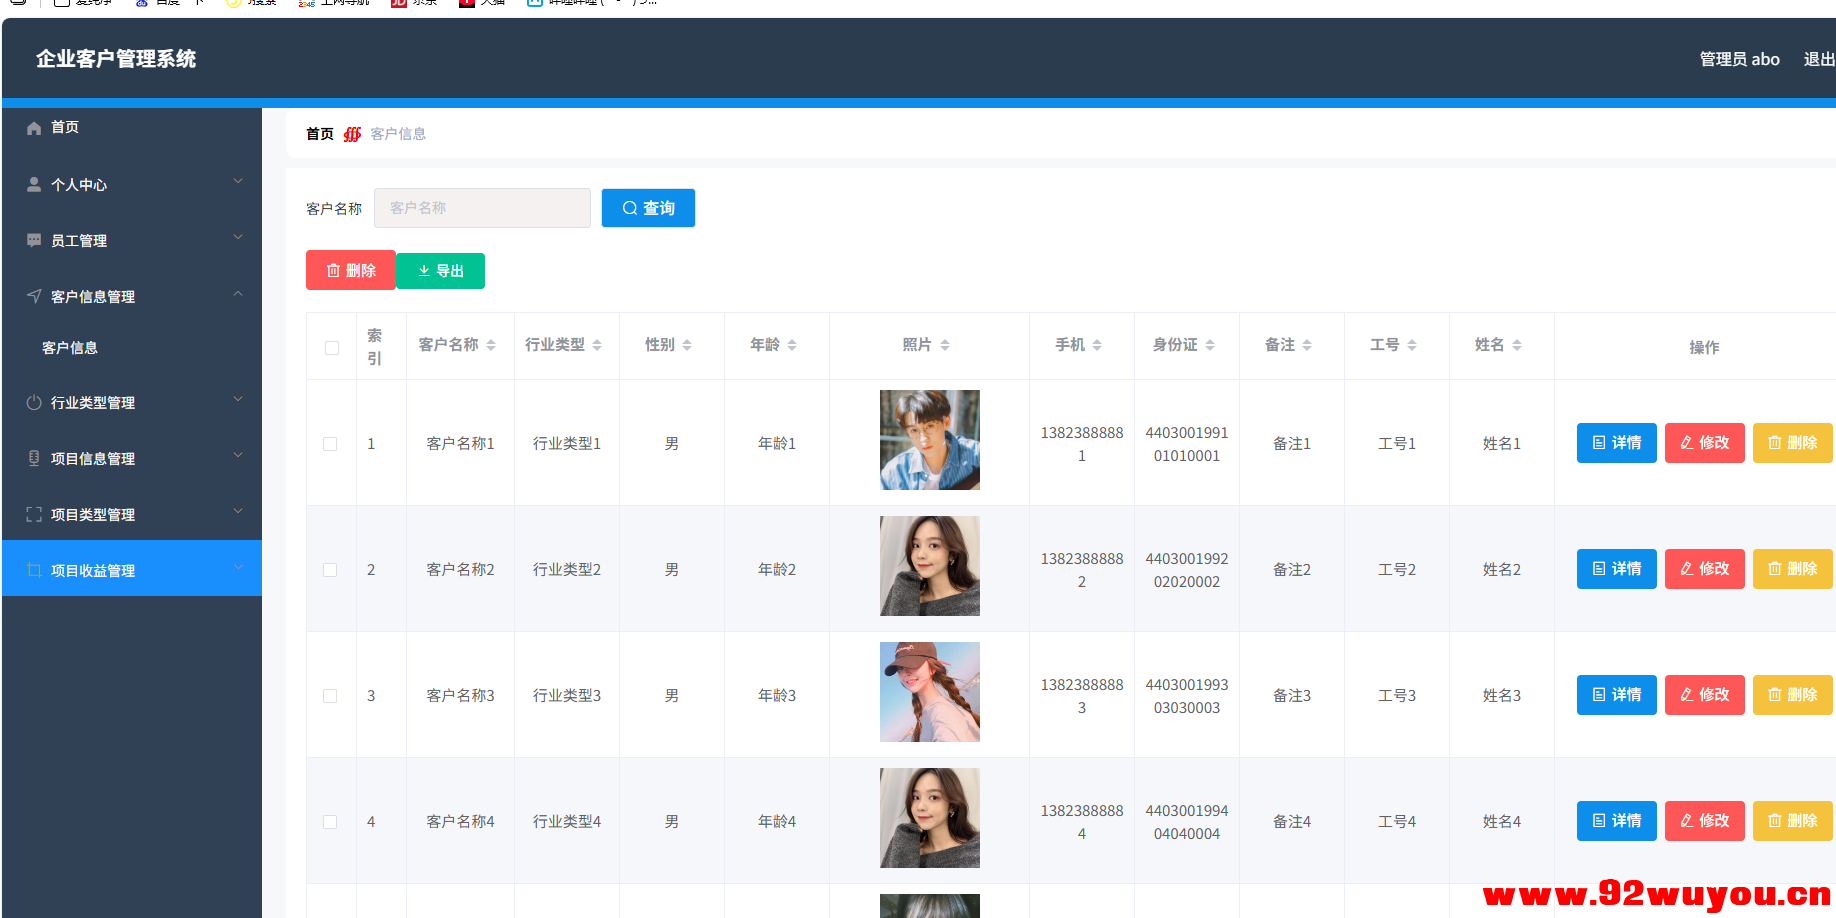This screenshot has height=918, width=1836.
Task: Click the user icon for 个人中心
Action: click(x=32, y=184)
